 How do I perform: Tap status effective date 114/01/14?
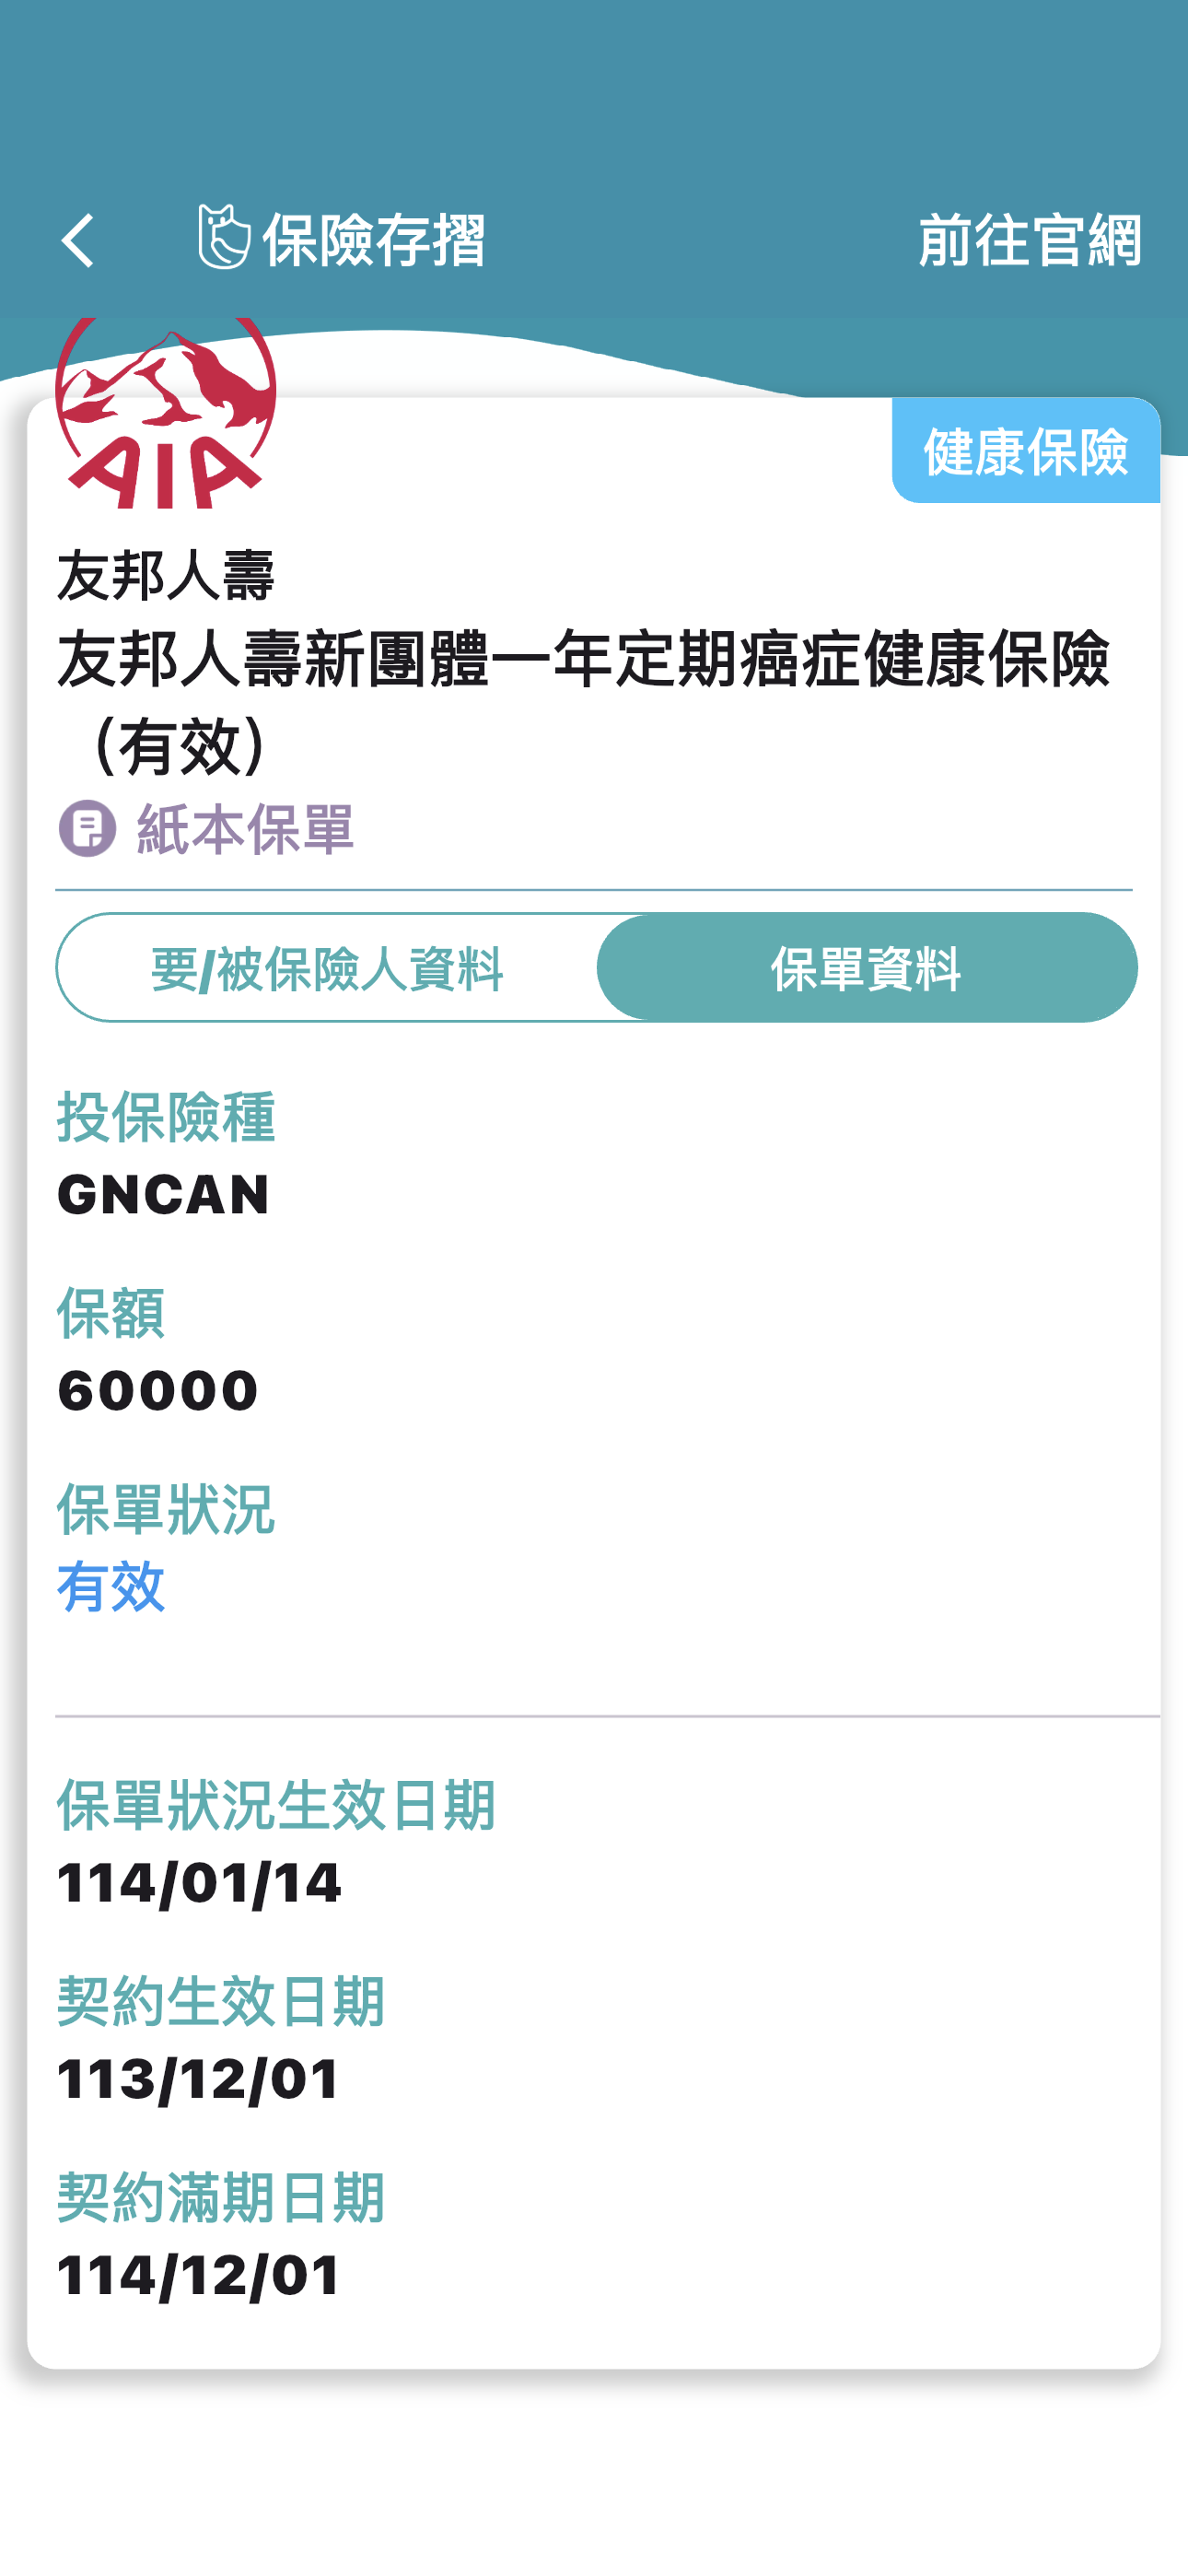(199, 1883)
